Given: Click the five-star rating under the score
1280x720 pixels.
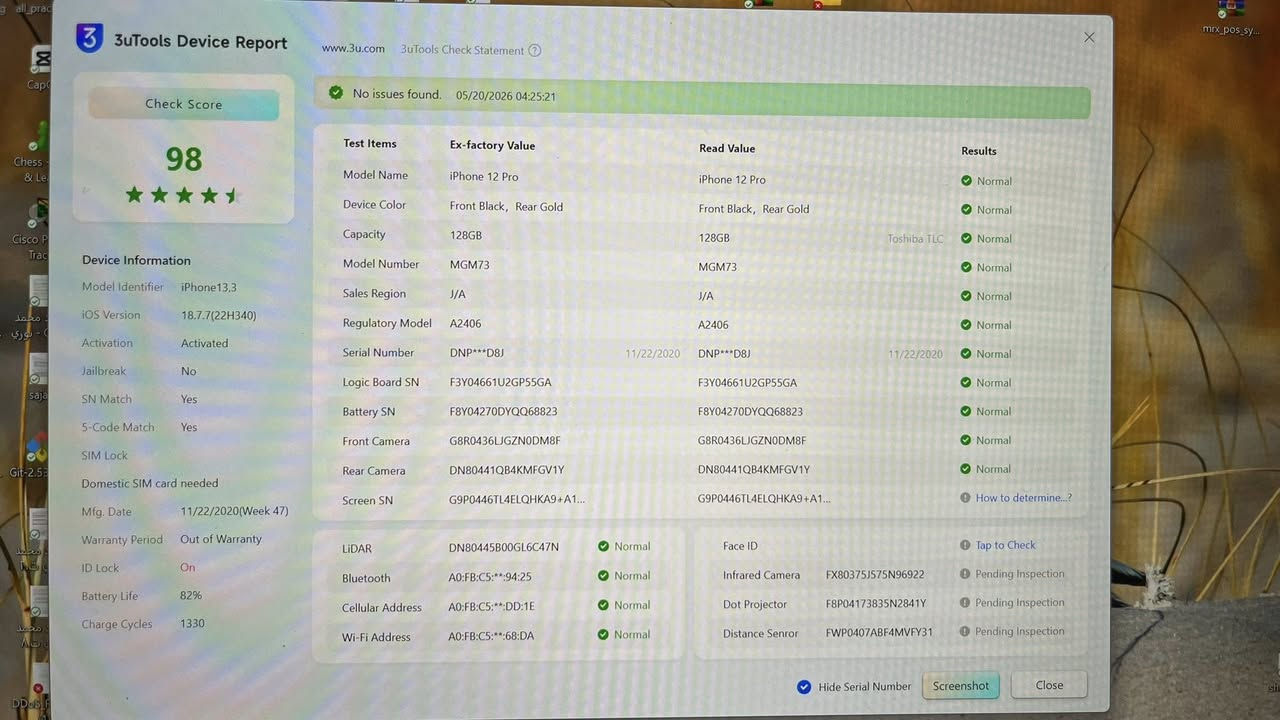Looking at the screenshot, I should 184,195.
